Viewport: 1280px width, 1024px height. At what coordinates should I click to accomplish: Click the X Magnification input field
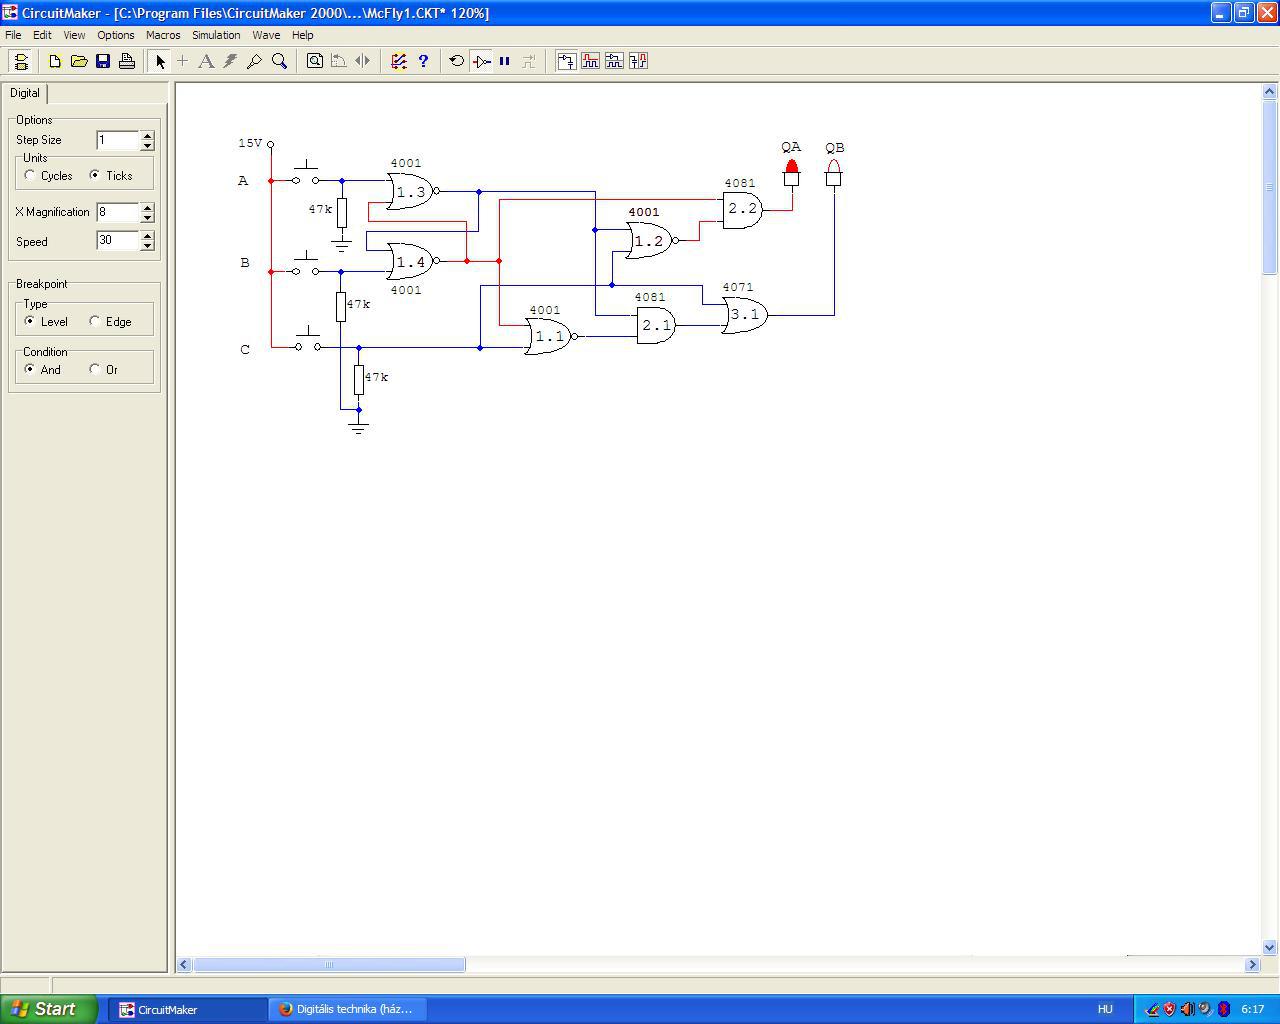pyautogui.click(x=118, y=212)
